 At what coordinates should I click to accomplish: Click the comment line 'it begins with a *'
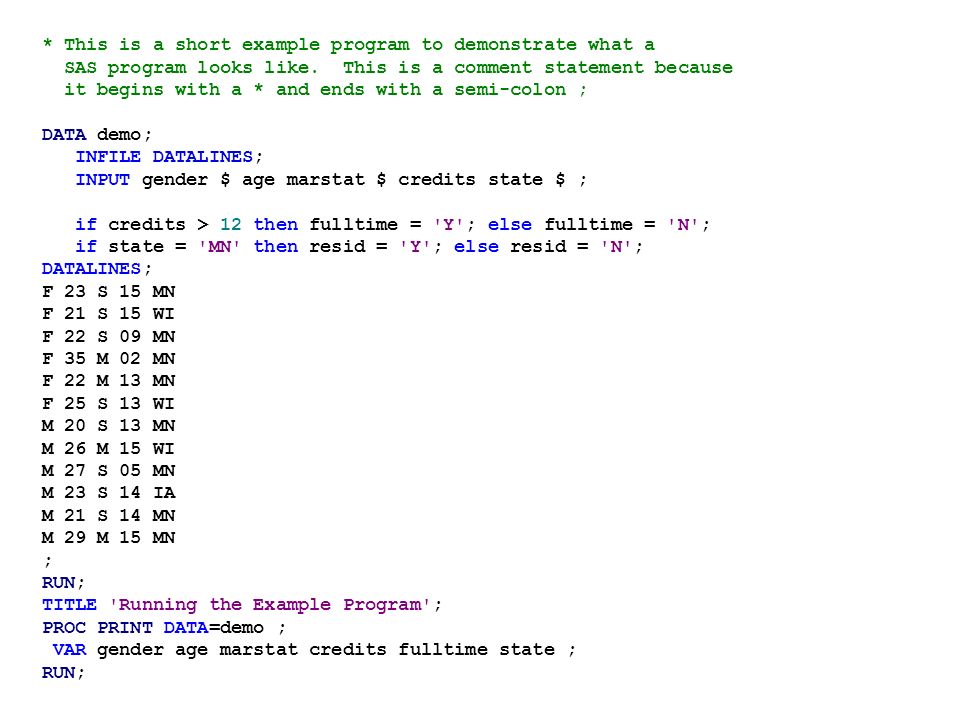(325, 90)
